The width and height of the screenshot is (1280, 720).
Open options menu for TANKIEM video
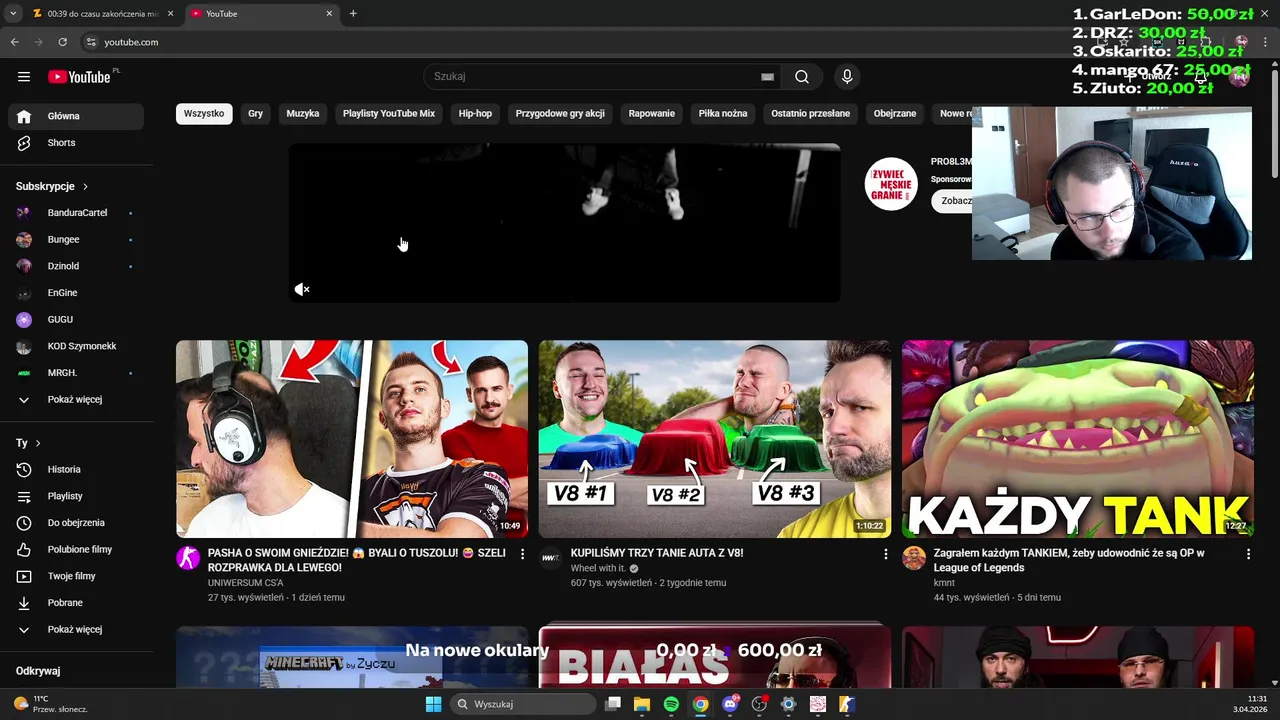(1248, 554)
